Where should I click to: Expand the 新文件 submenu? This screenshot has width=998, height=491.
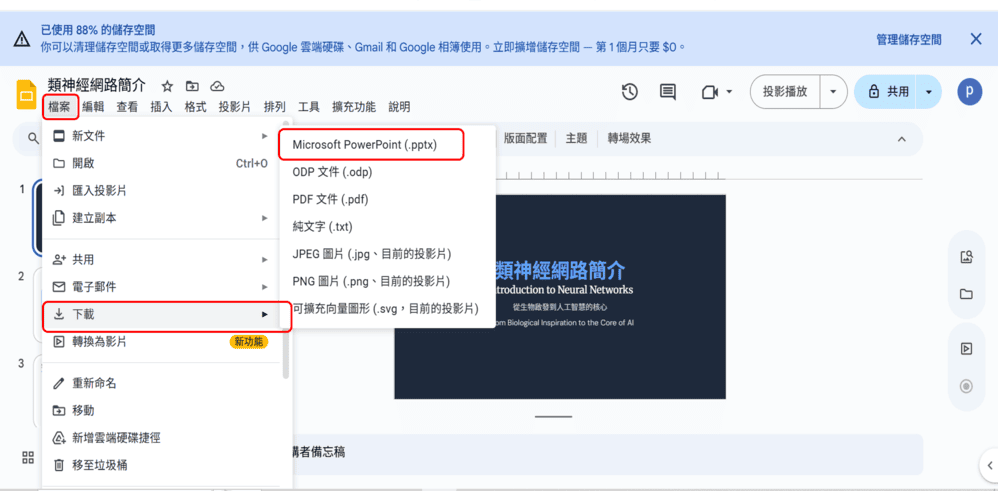pos(160,136)
